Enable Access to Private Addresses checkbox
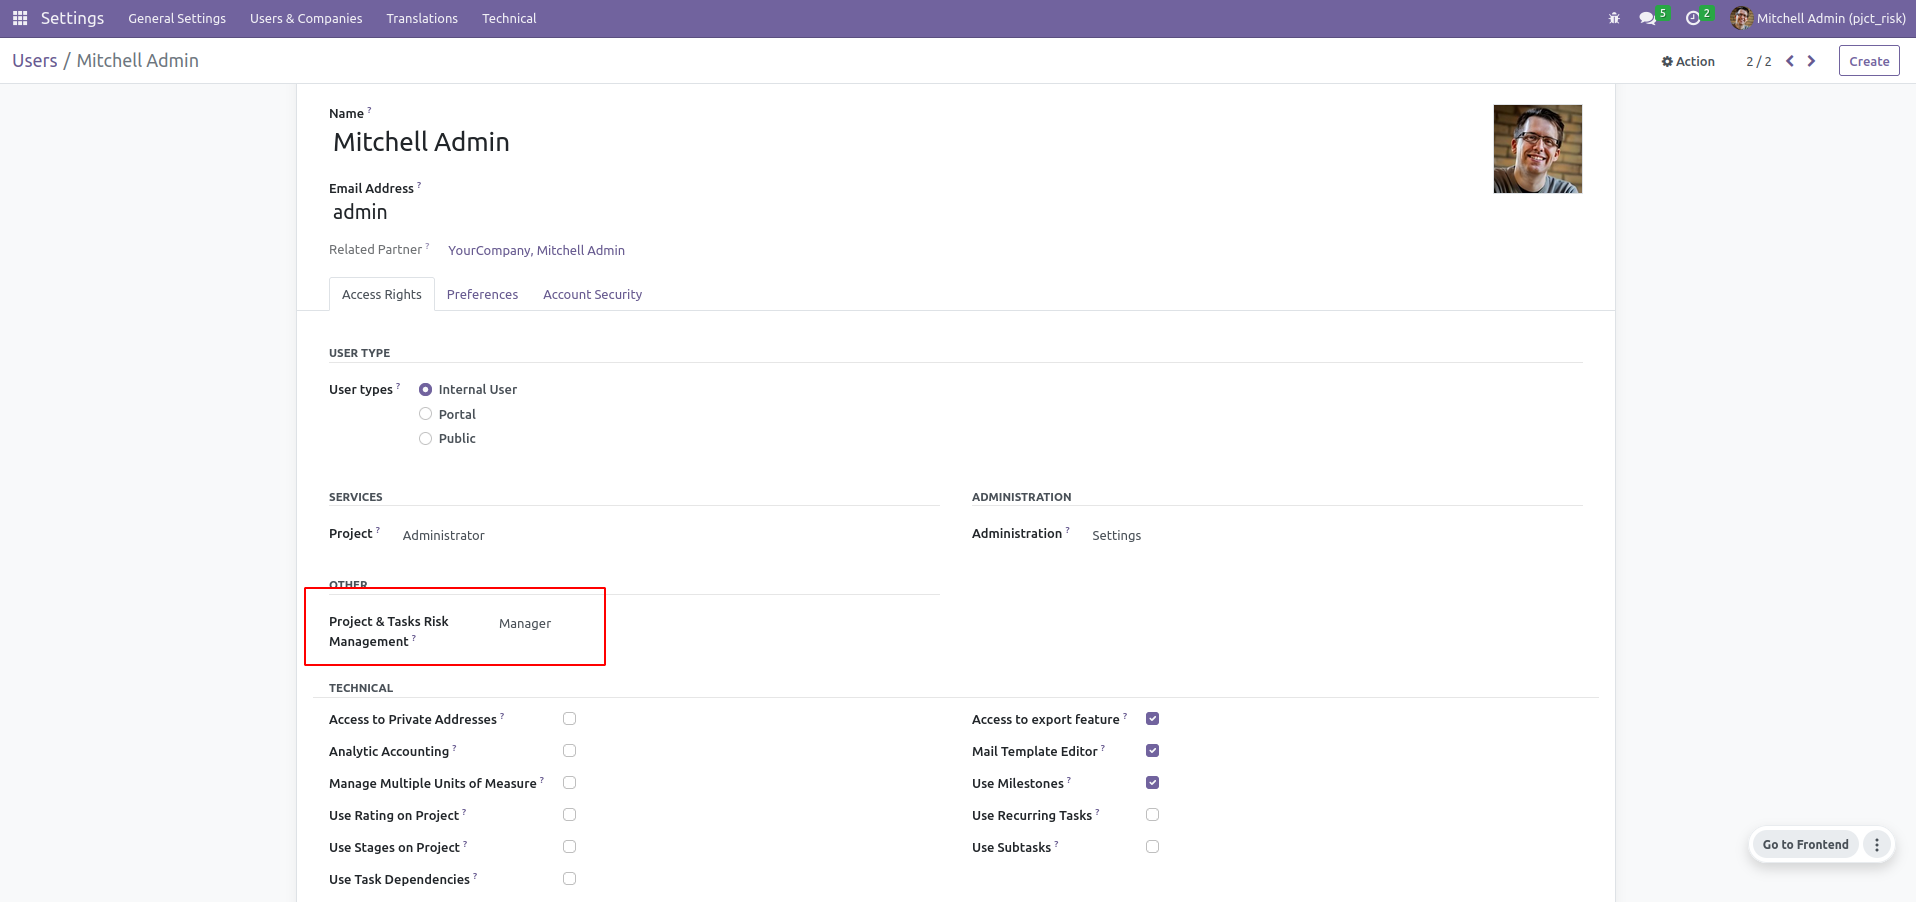The image size is (1916, 902). 569,719
